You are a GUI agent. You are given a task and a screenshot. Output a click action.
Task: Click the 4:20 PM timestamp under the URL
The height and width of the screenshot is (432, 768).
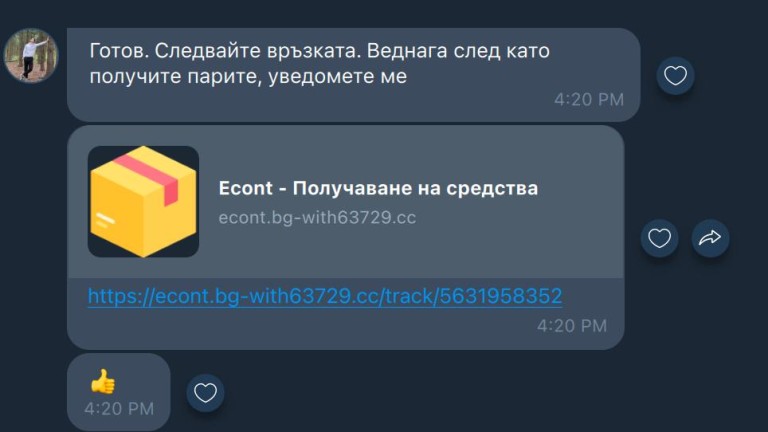point(572,326)
